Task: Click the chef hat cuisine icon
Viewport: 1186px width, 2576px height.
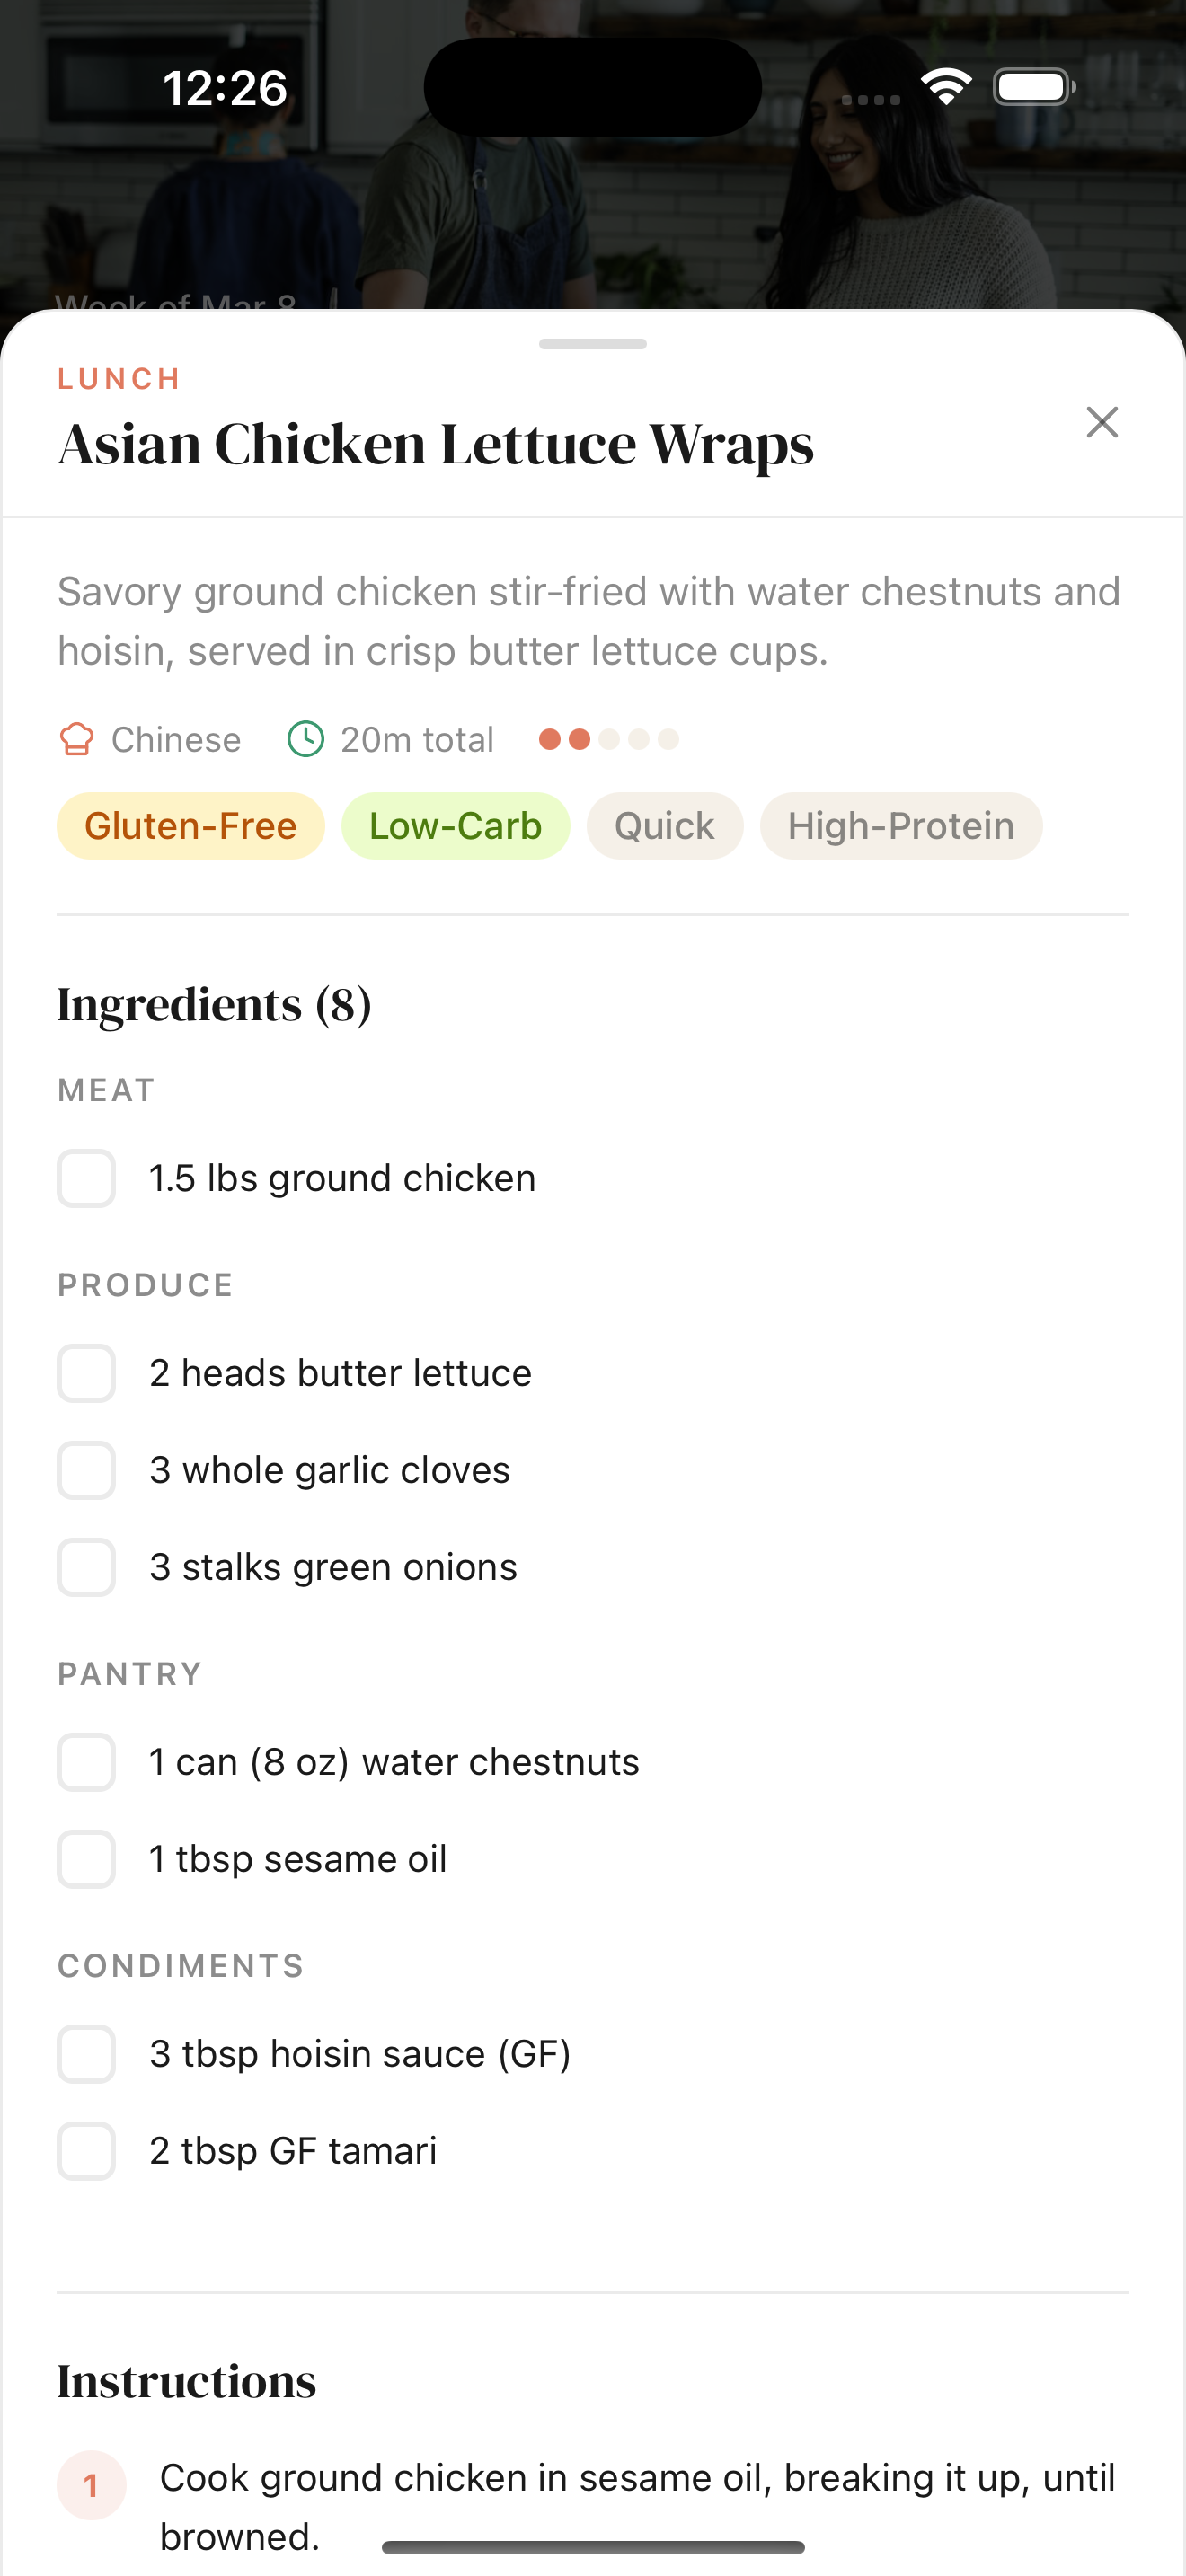Action: 77,739
